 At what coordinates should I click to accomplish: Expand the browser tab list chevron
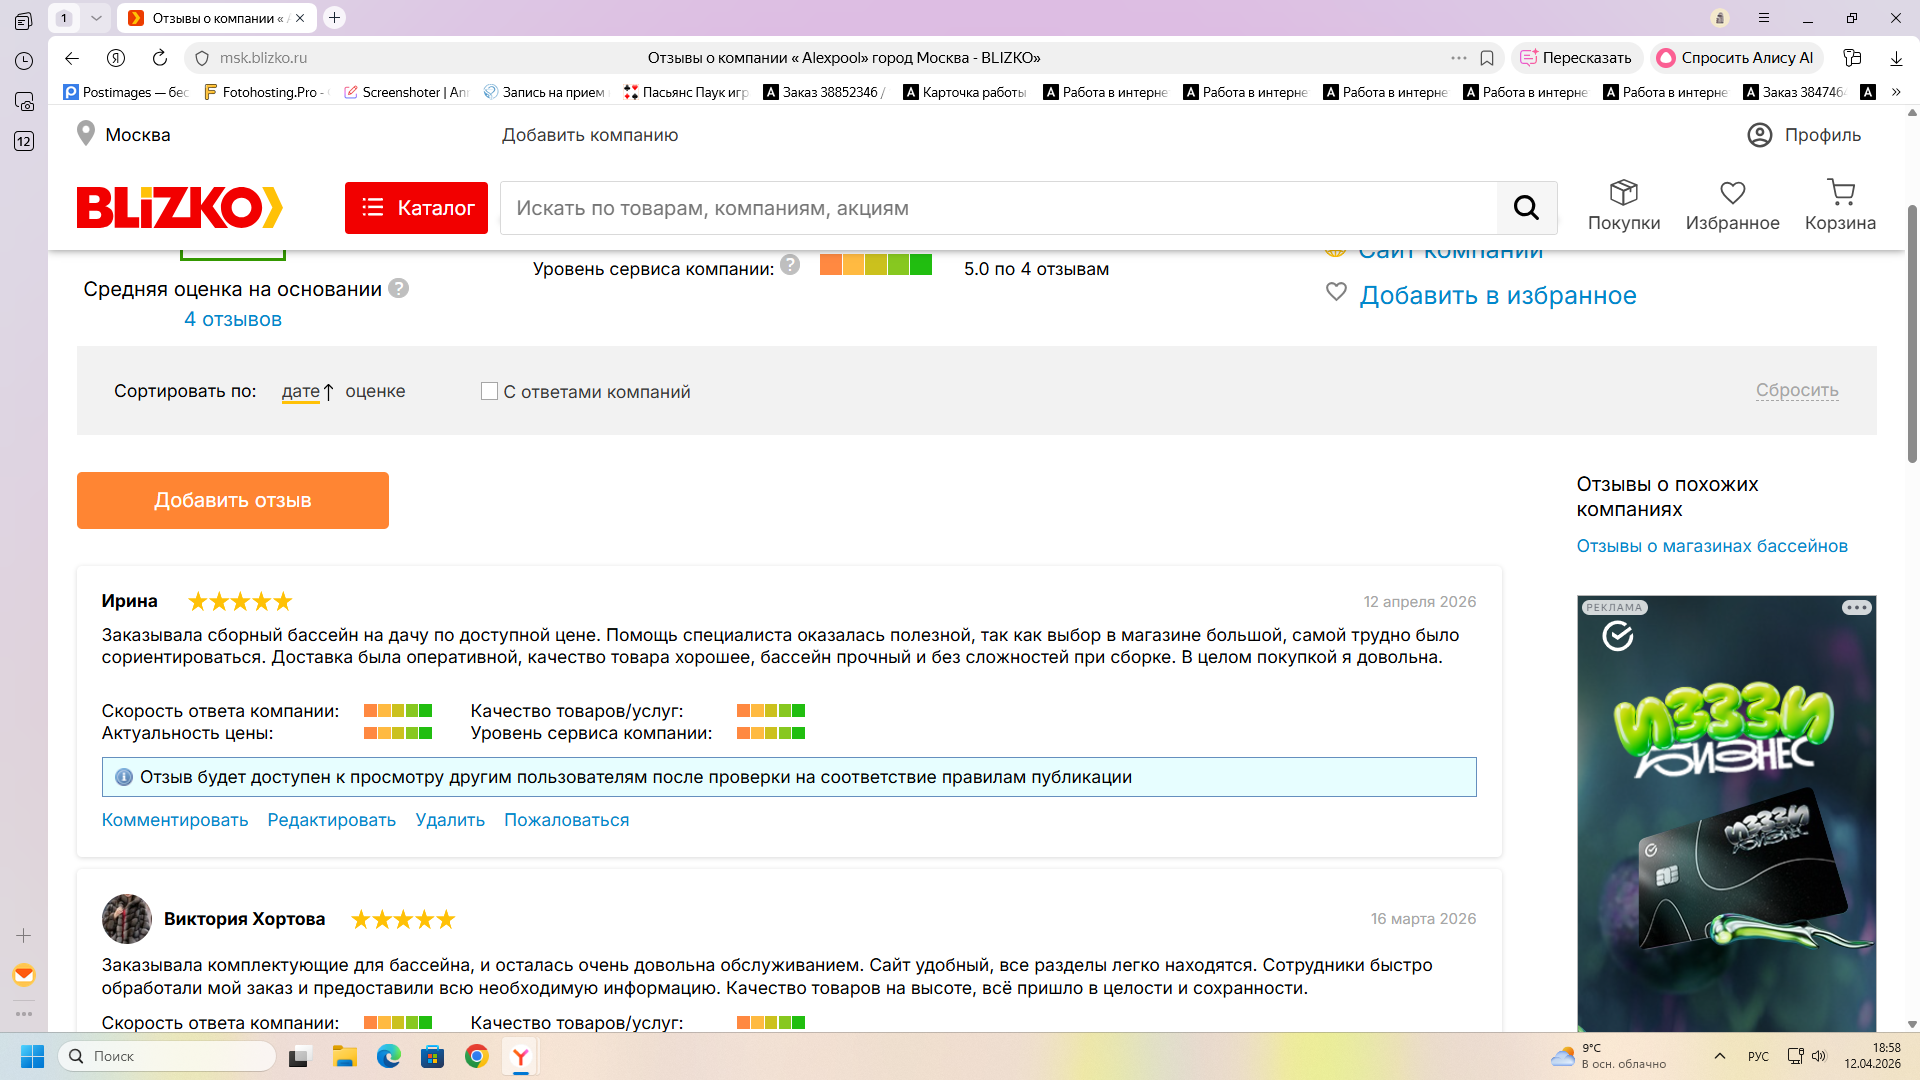(96, 18)
